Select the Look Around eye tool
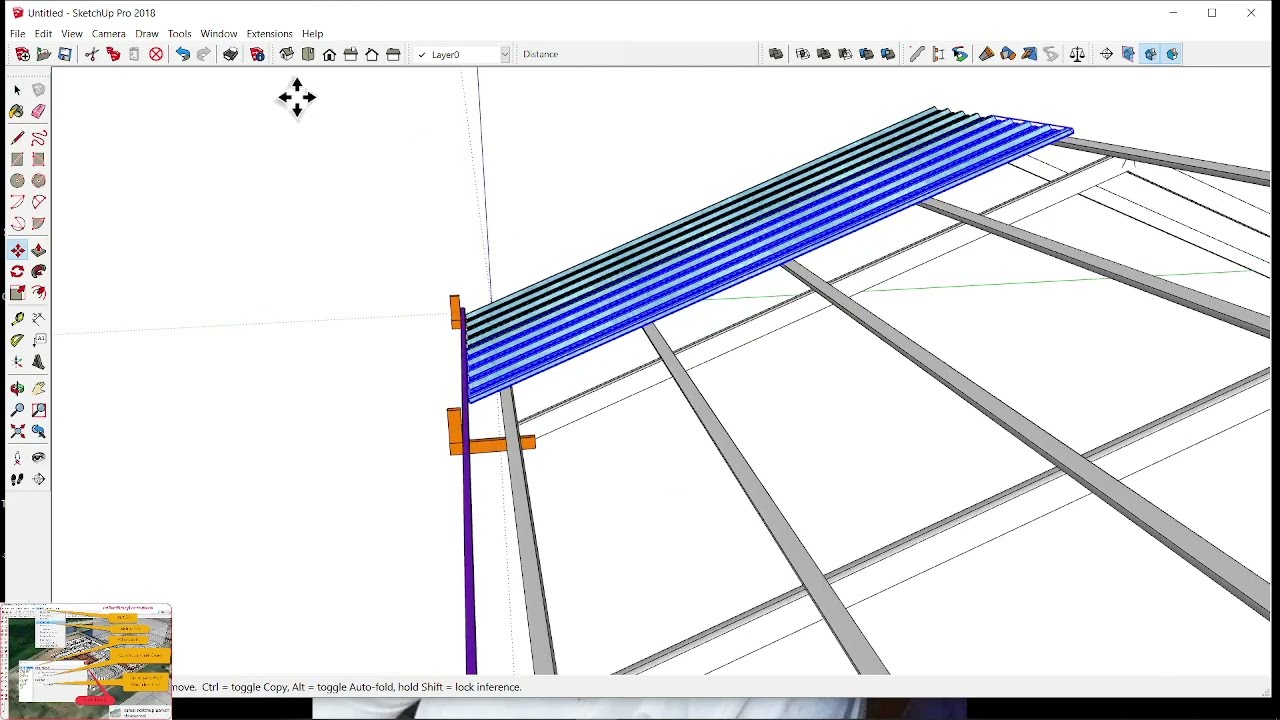1280x720 pixels. pyautogui.click(x=38, y=458)
